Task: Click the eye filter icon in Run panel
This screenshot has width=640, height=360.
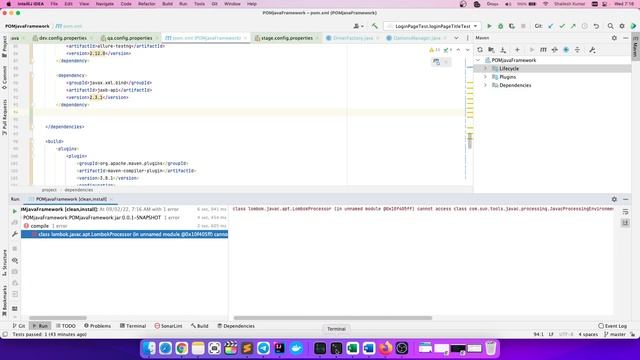Action: coord(15,260)
